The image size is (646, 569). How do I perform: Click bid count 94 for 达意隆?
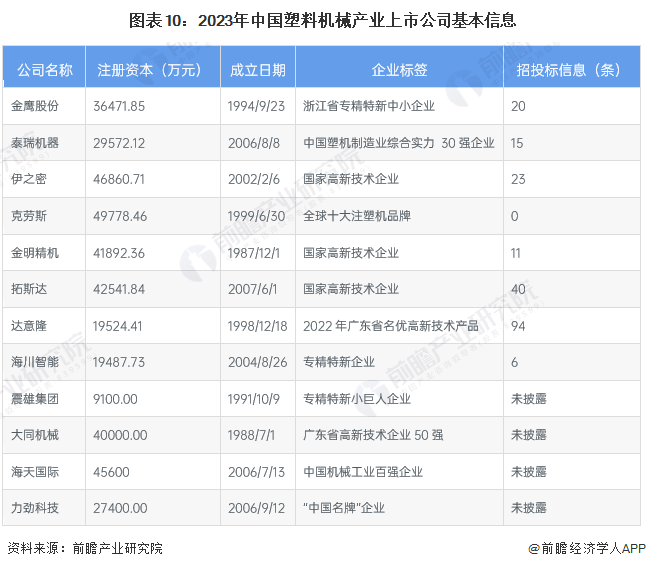(518, 326)
